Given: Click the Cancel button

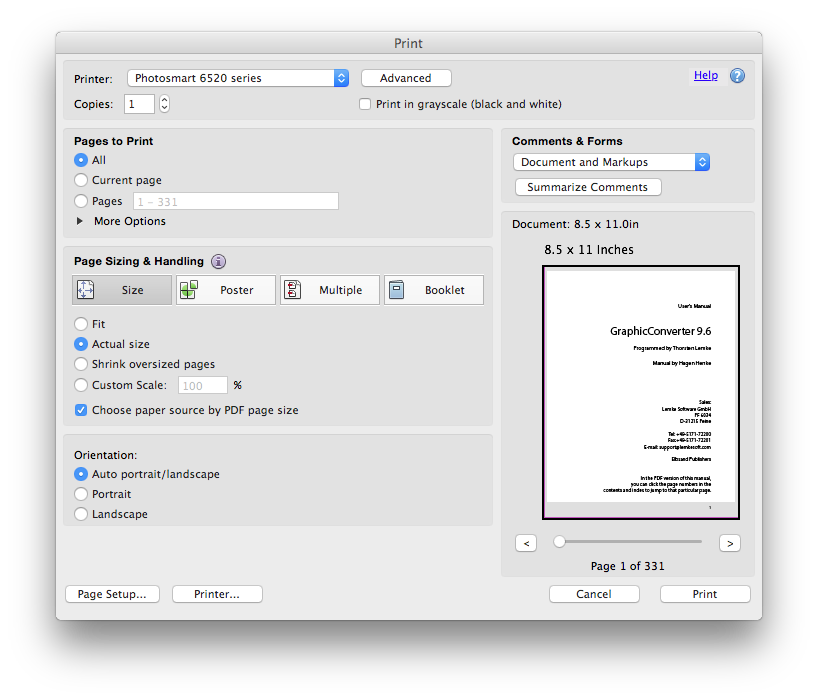Looking at the screenshot, I should pyautogui.click(x=594, y=594).
